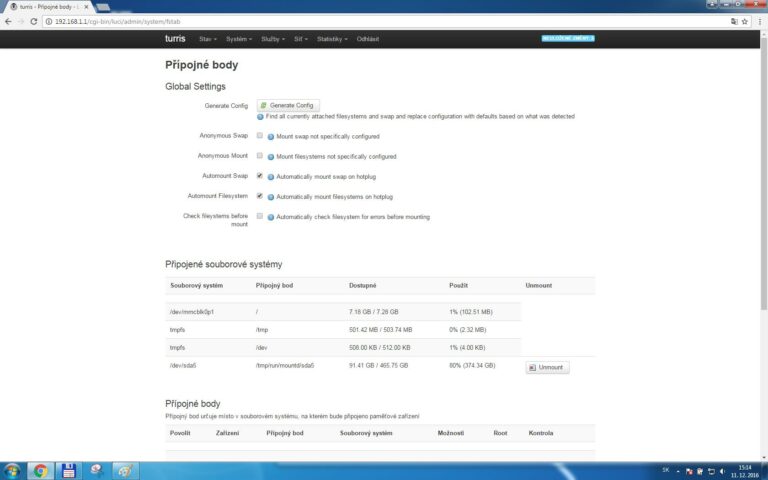Click the site info icon in address bar

[x=48, y=22]
